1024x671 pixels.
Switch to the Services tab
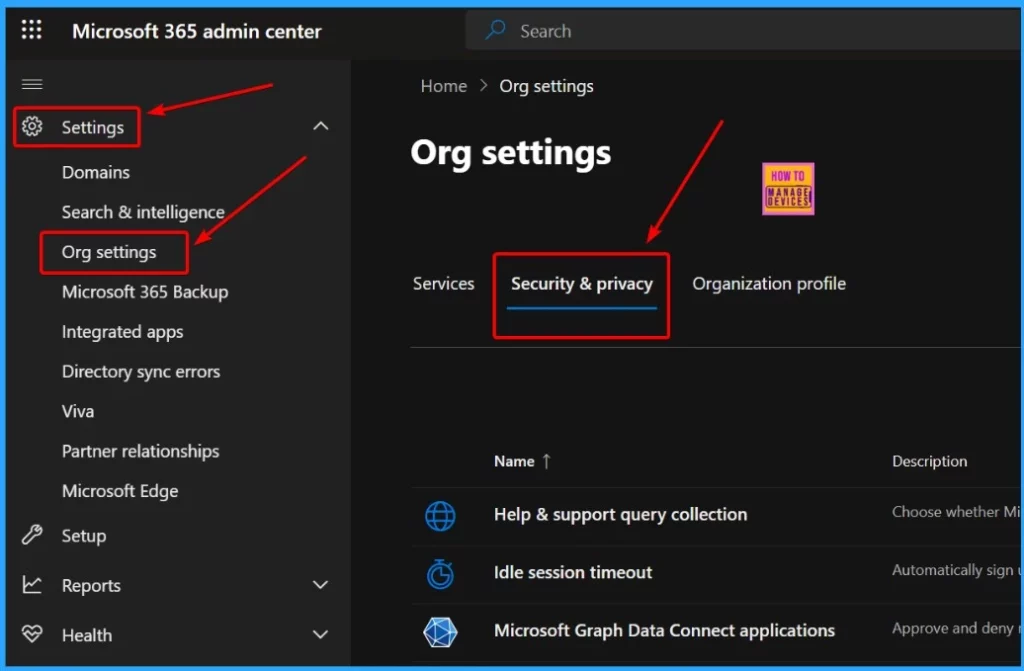point(443,284)
